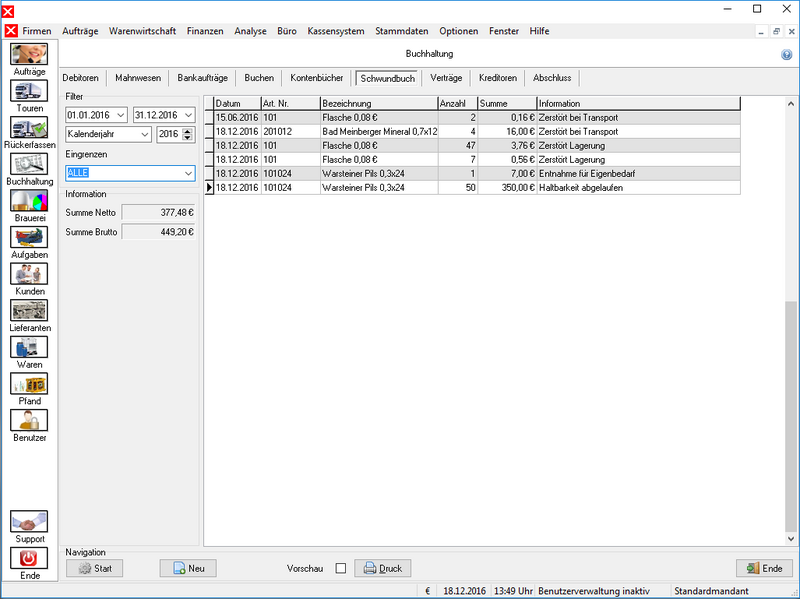Open the end date 31.12.2016 dropdown

(x=188, y=115)
